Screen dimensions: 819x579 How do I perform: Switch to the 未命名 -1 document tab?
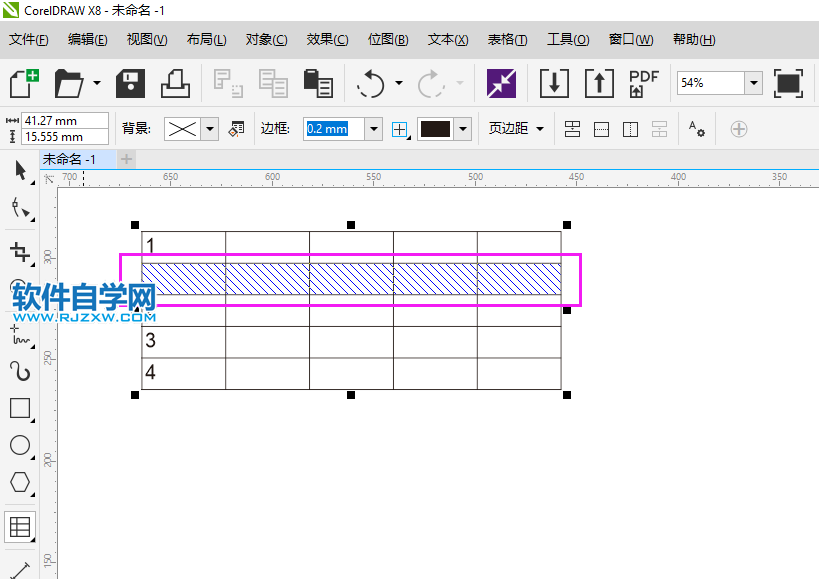click(77, 159)
